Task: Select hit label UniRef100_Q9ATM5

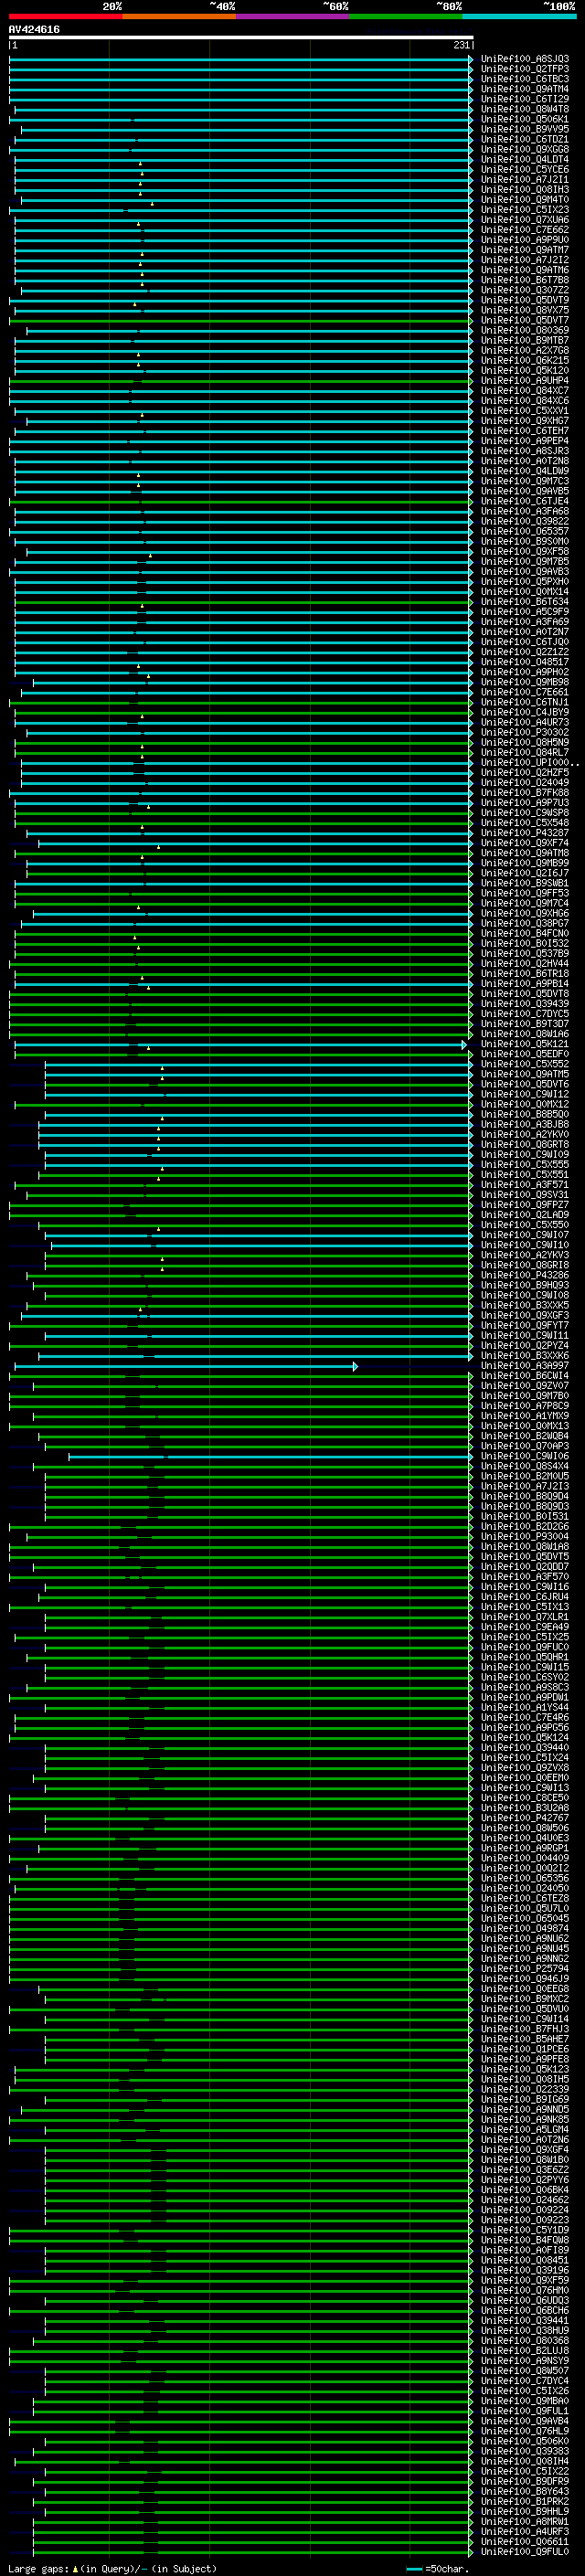Action: [525, 1074]
